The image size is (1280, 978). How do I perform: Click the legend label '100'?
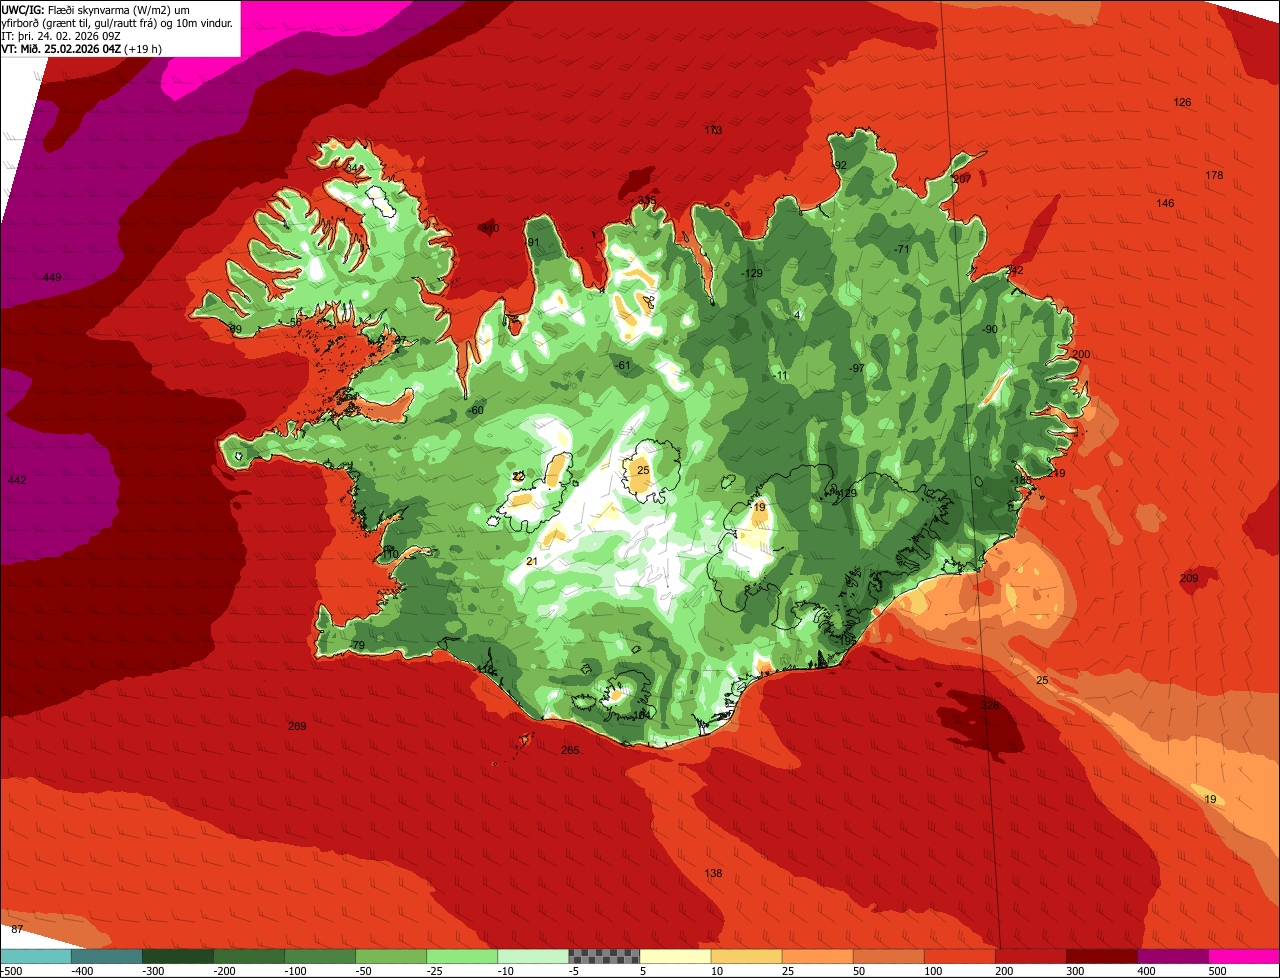(932, 971)
